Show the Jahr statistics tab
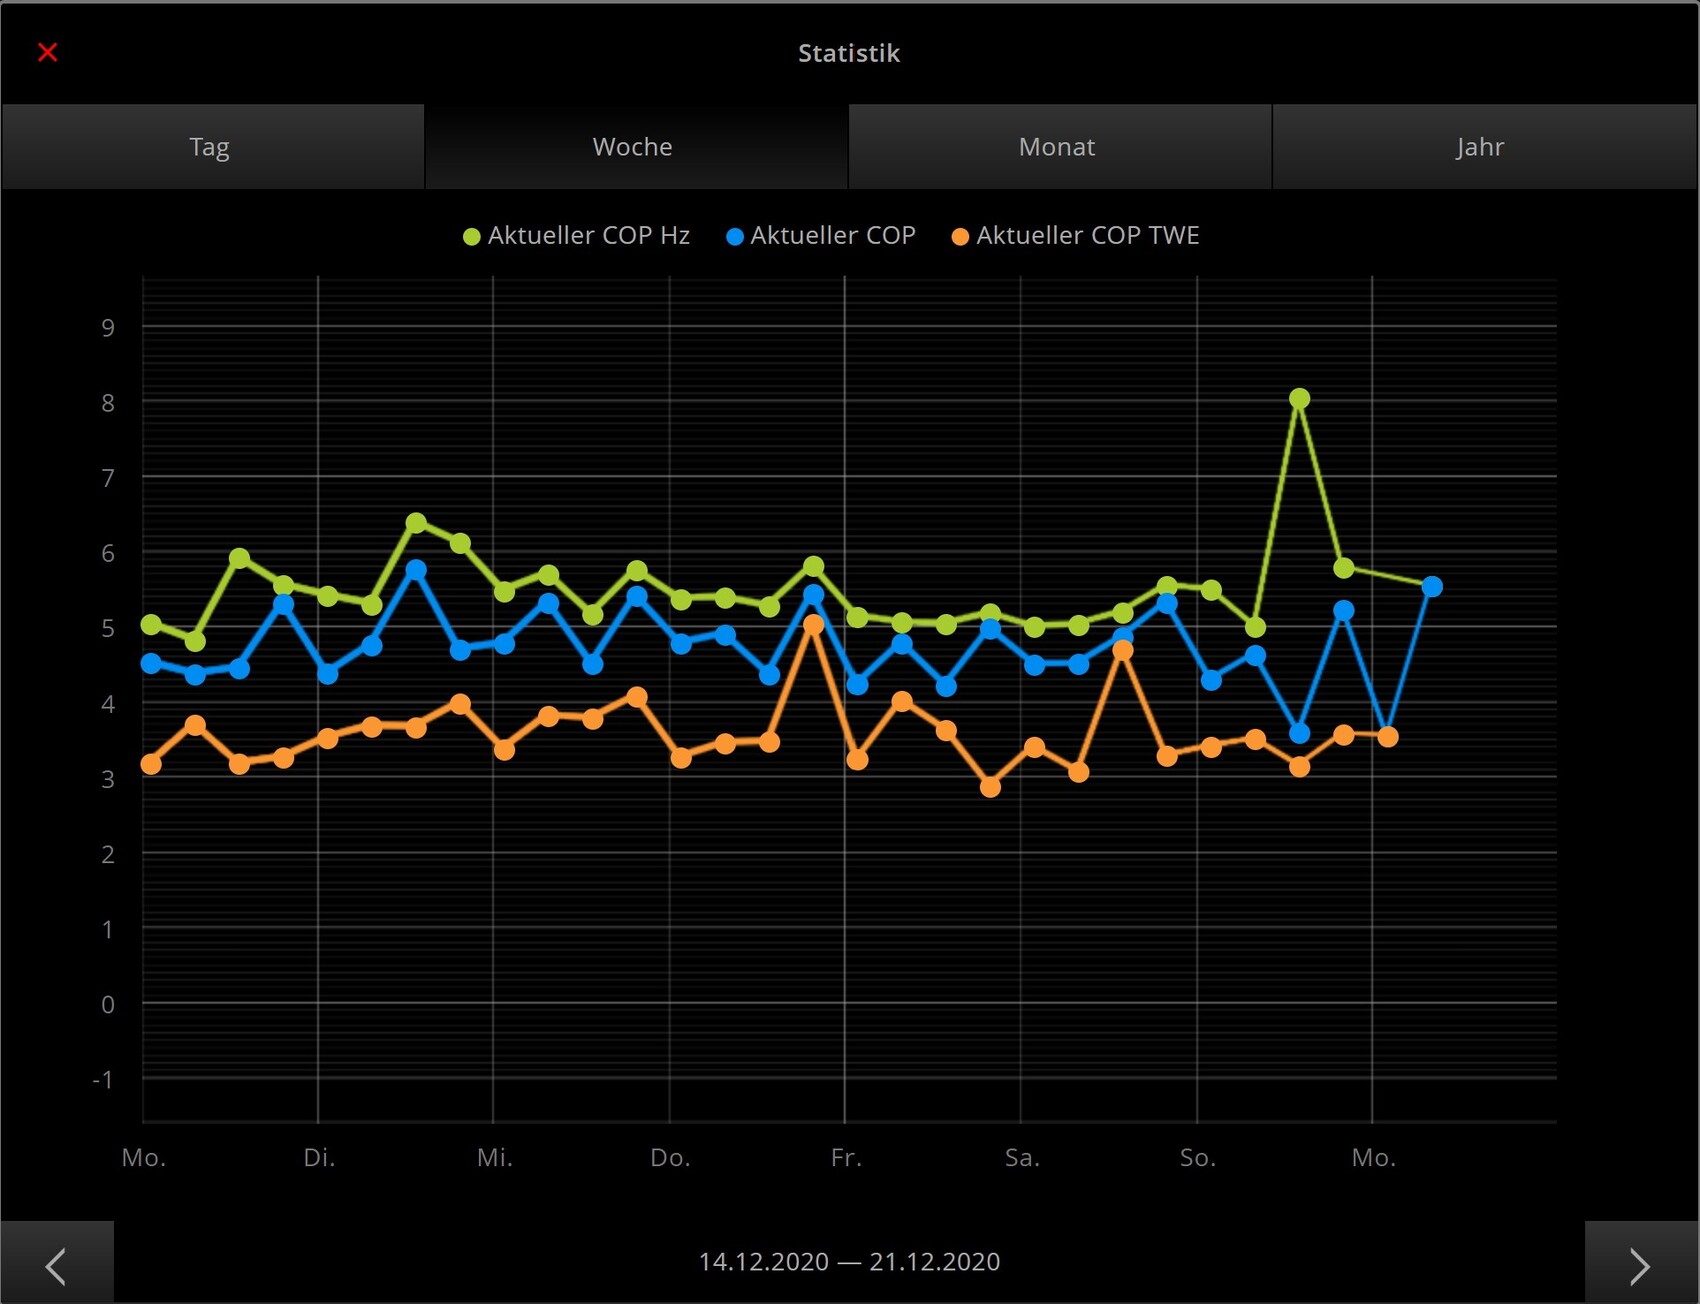 pyautogui.click(x=1481, y=147)
